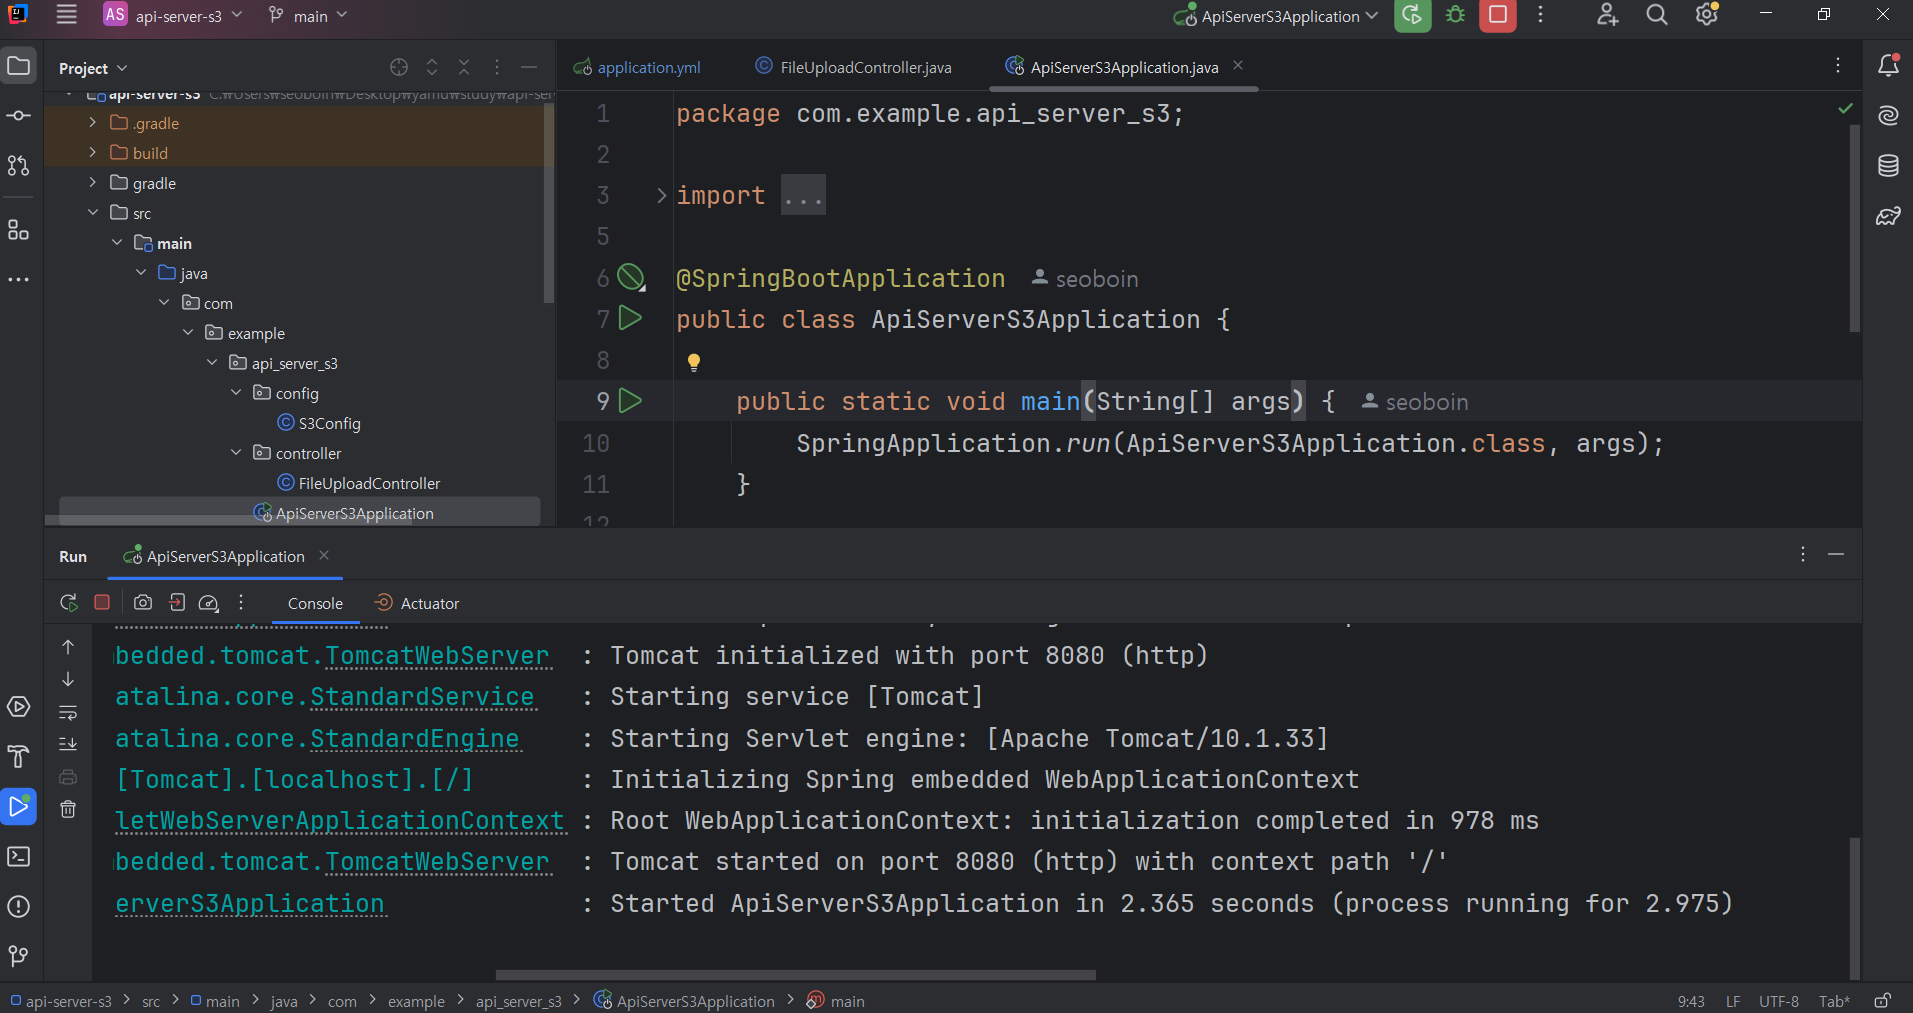Open more run actions next to the stop button
Viewport: 1913px width, 1013px height.
click(1540, 15)
